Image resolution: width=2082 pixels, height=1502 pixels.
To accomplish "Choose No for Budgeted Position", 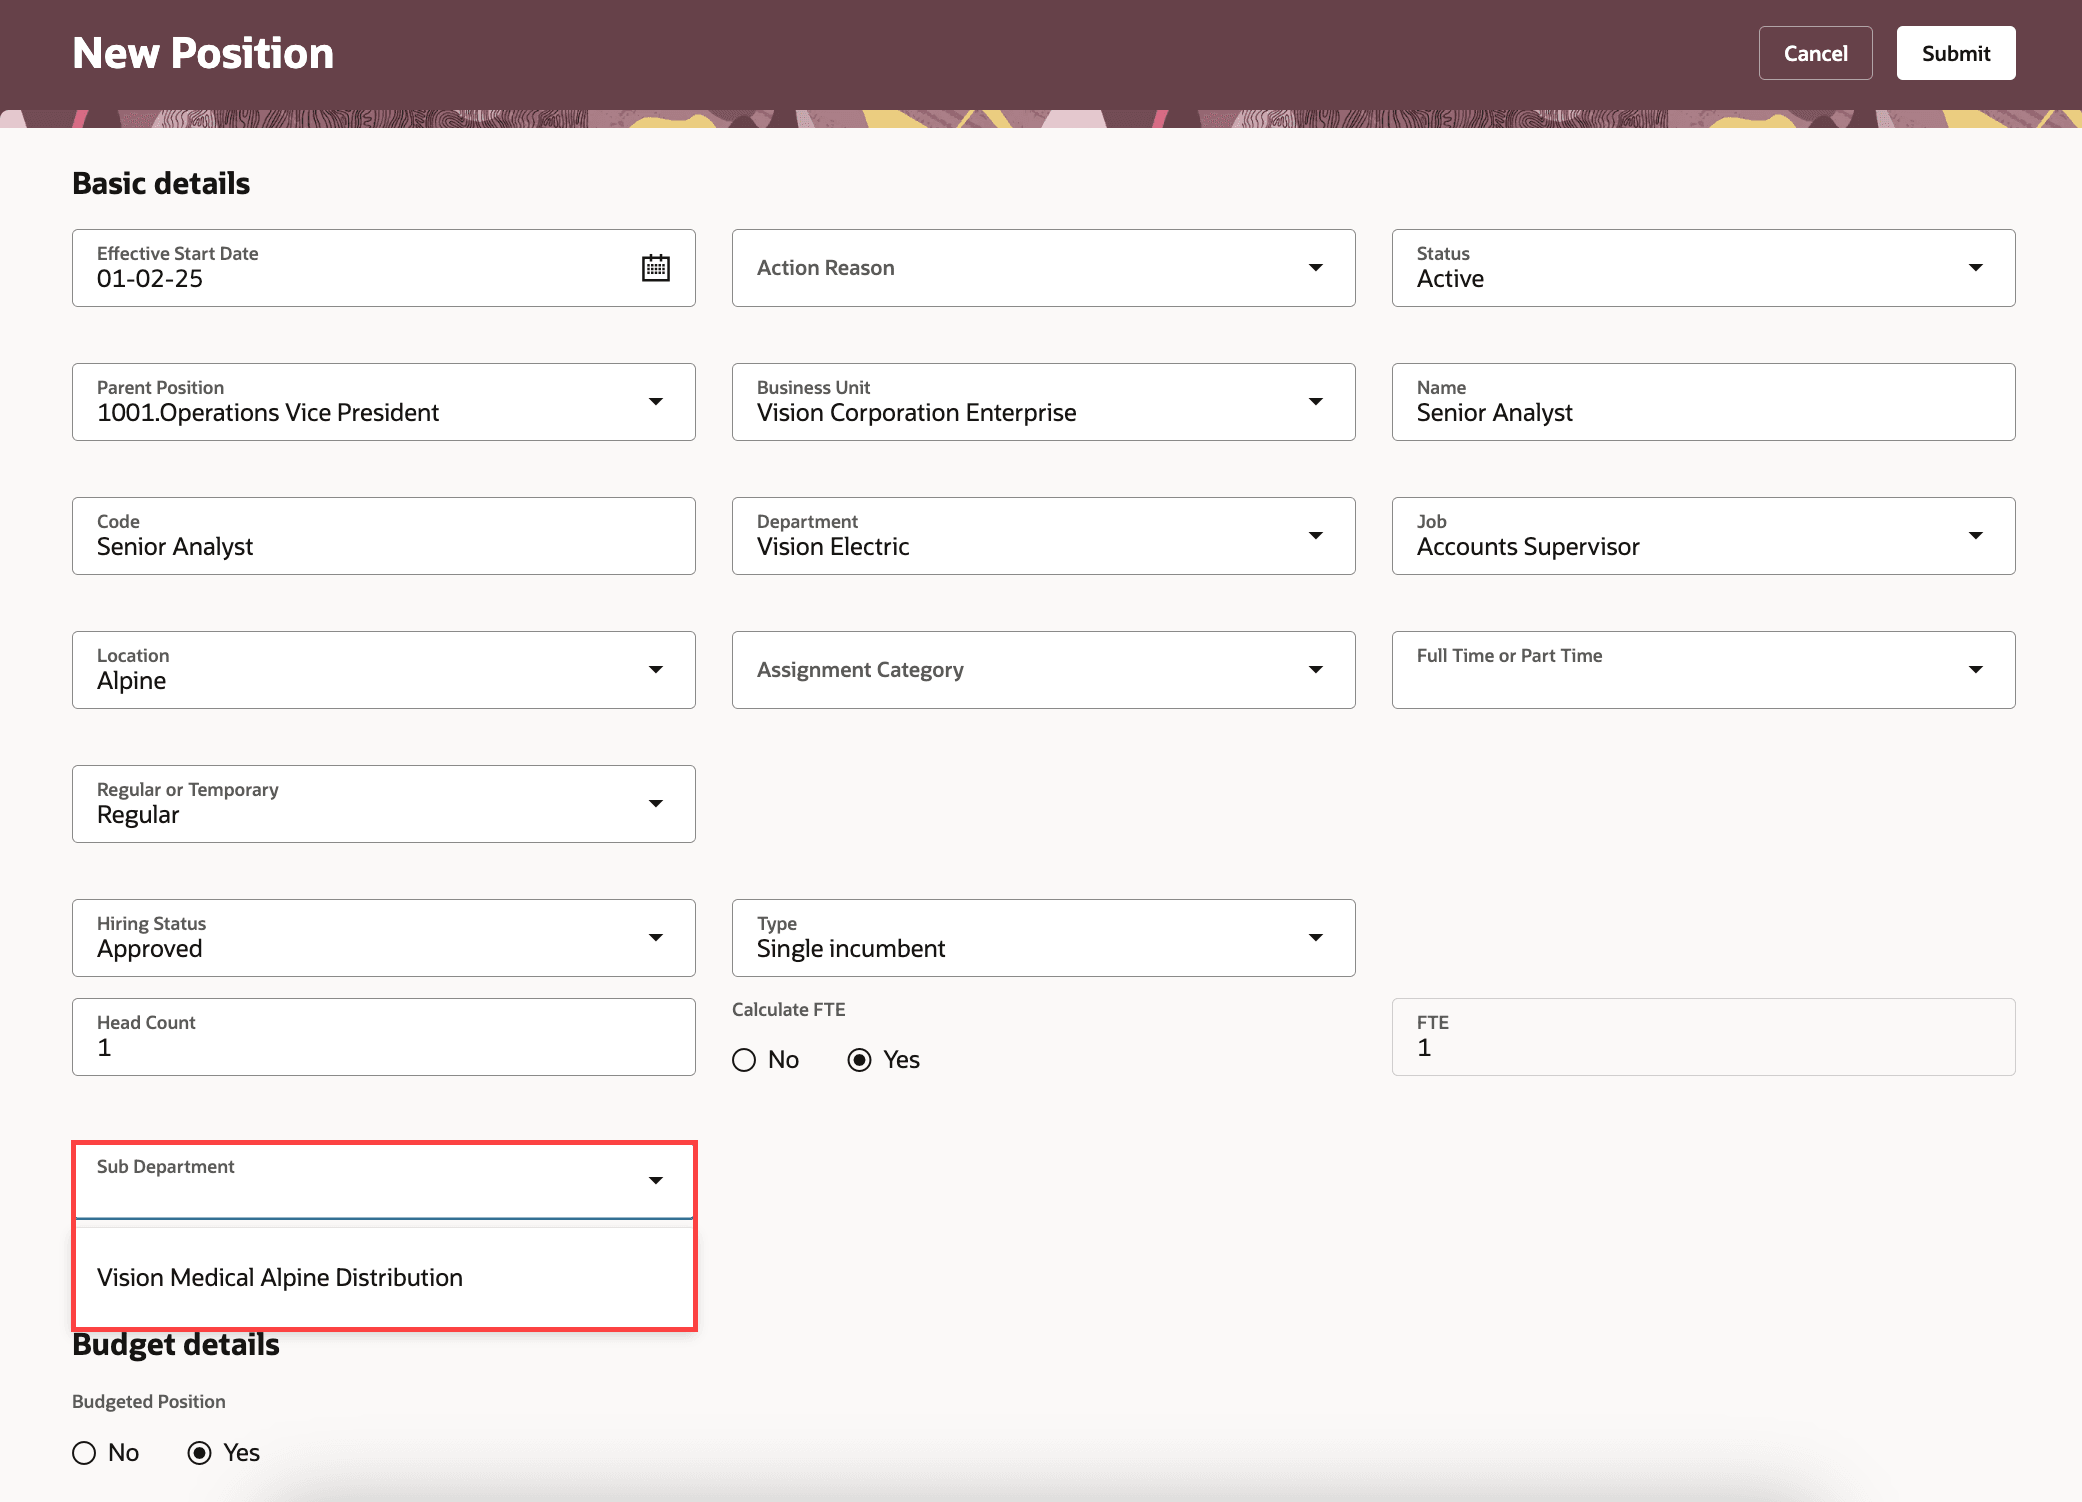I will (85, 1453).
